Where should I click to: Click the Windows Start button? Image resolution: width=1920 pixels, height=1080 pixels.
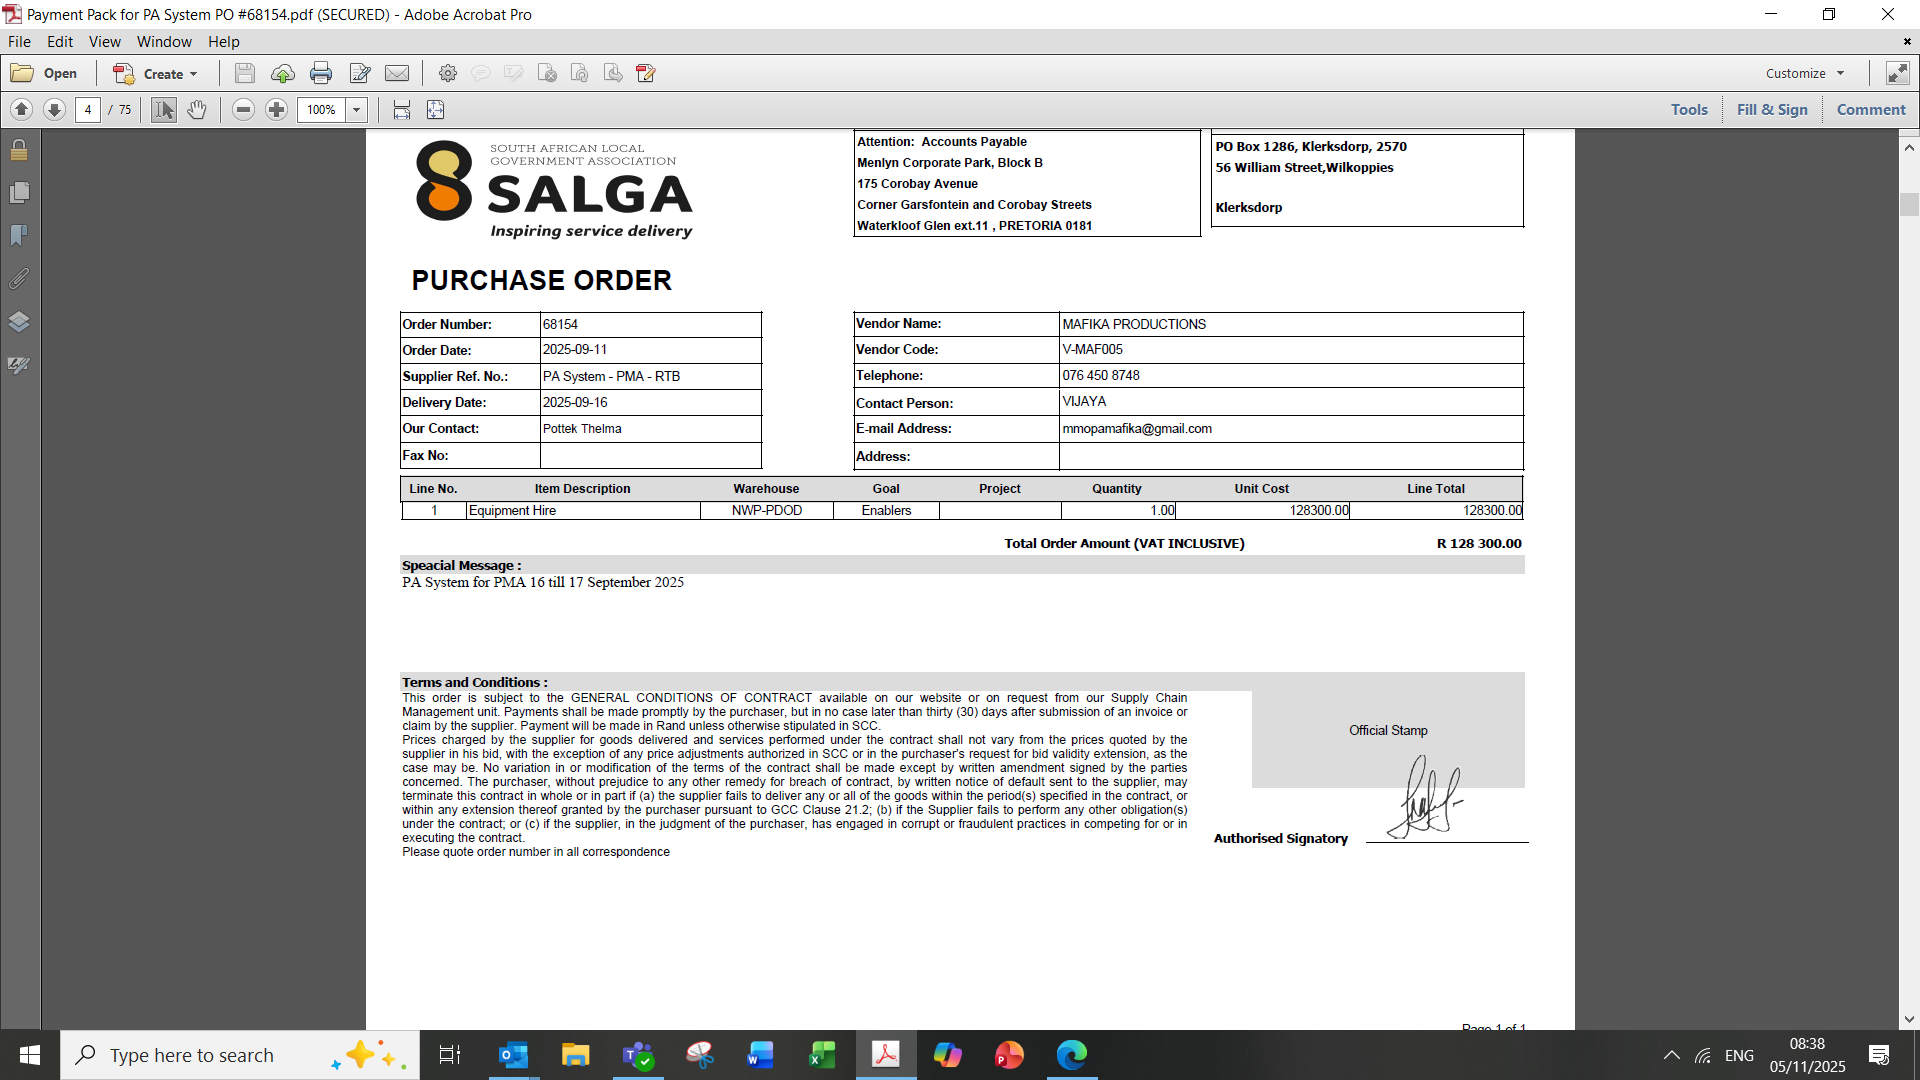pos(29,1055)
